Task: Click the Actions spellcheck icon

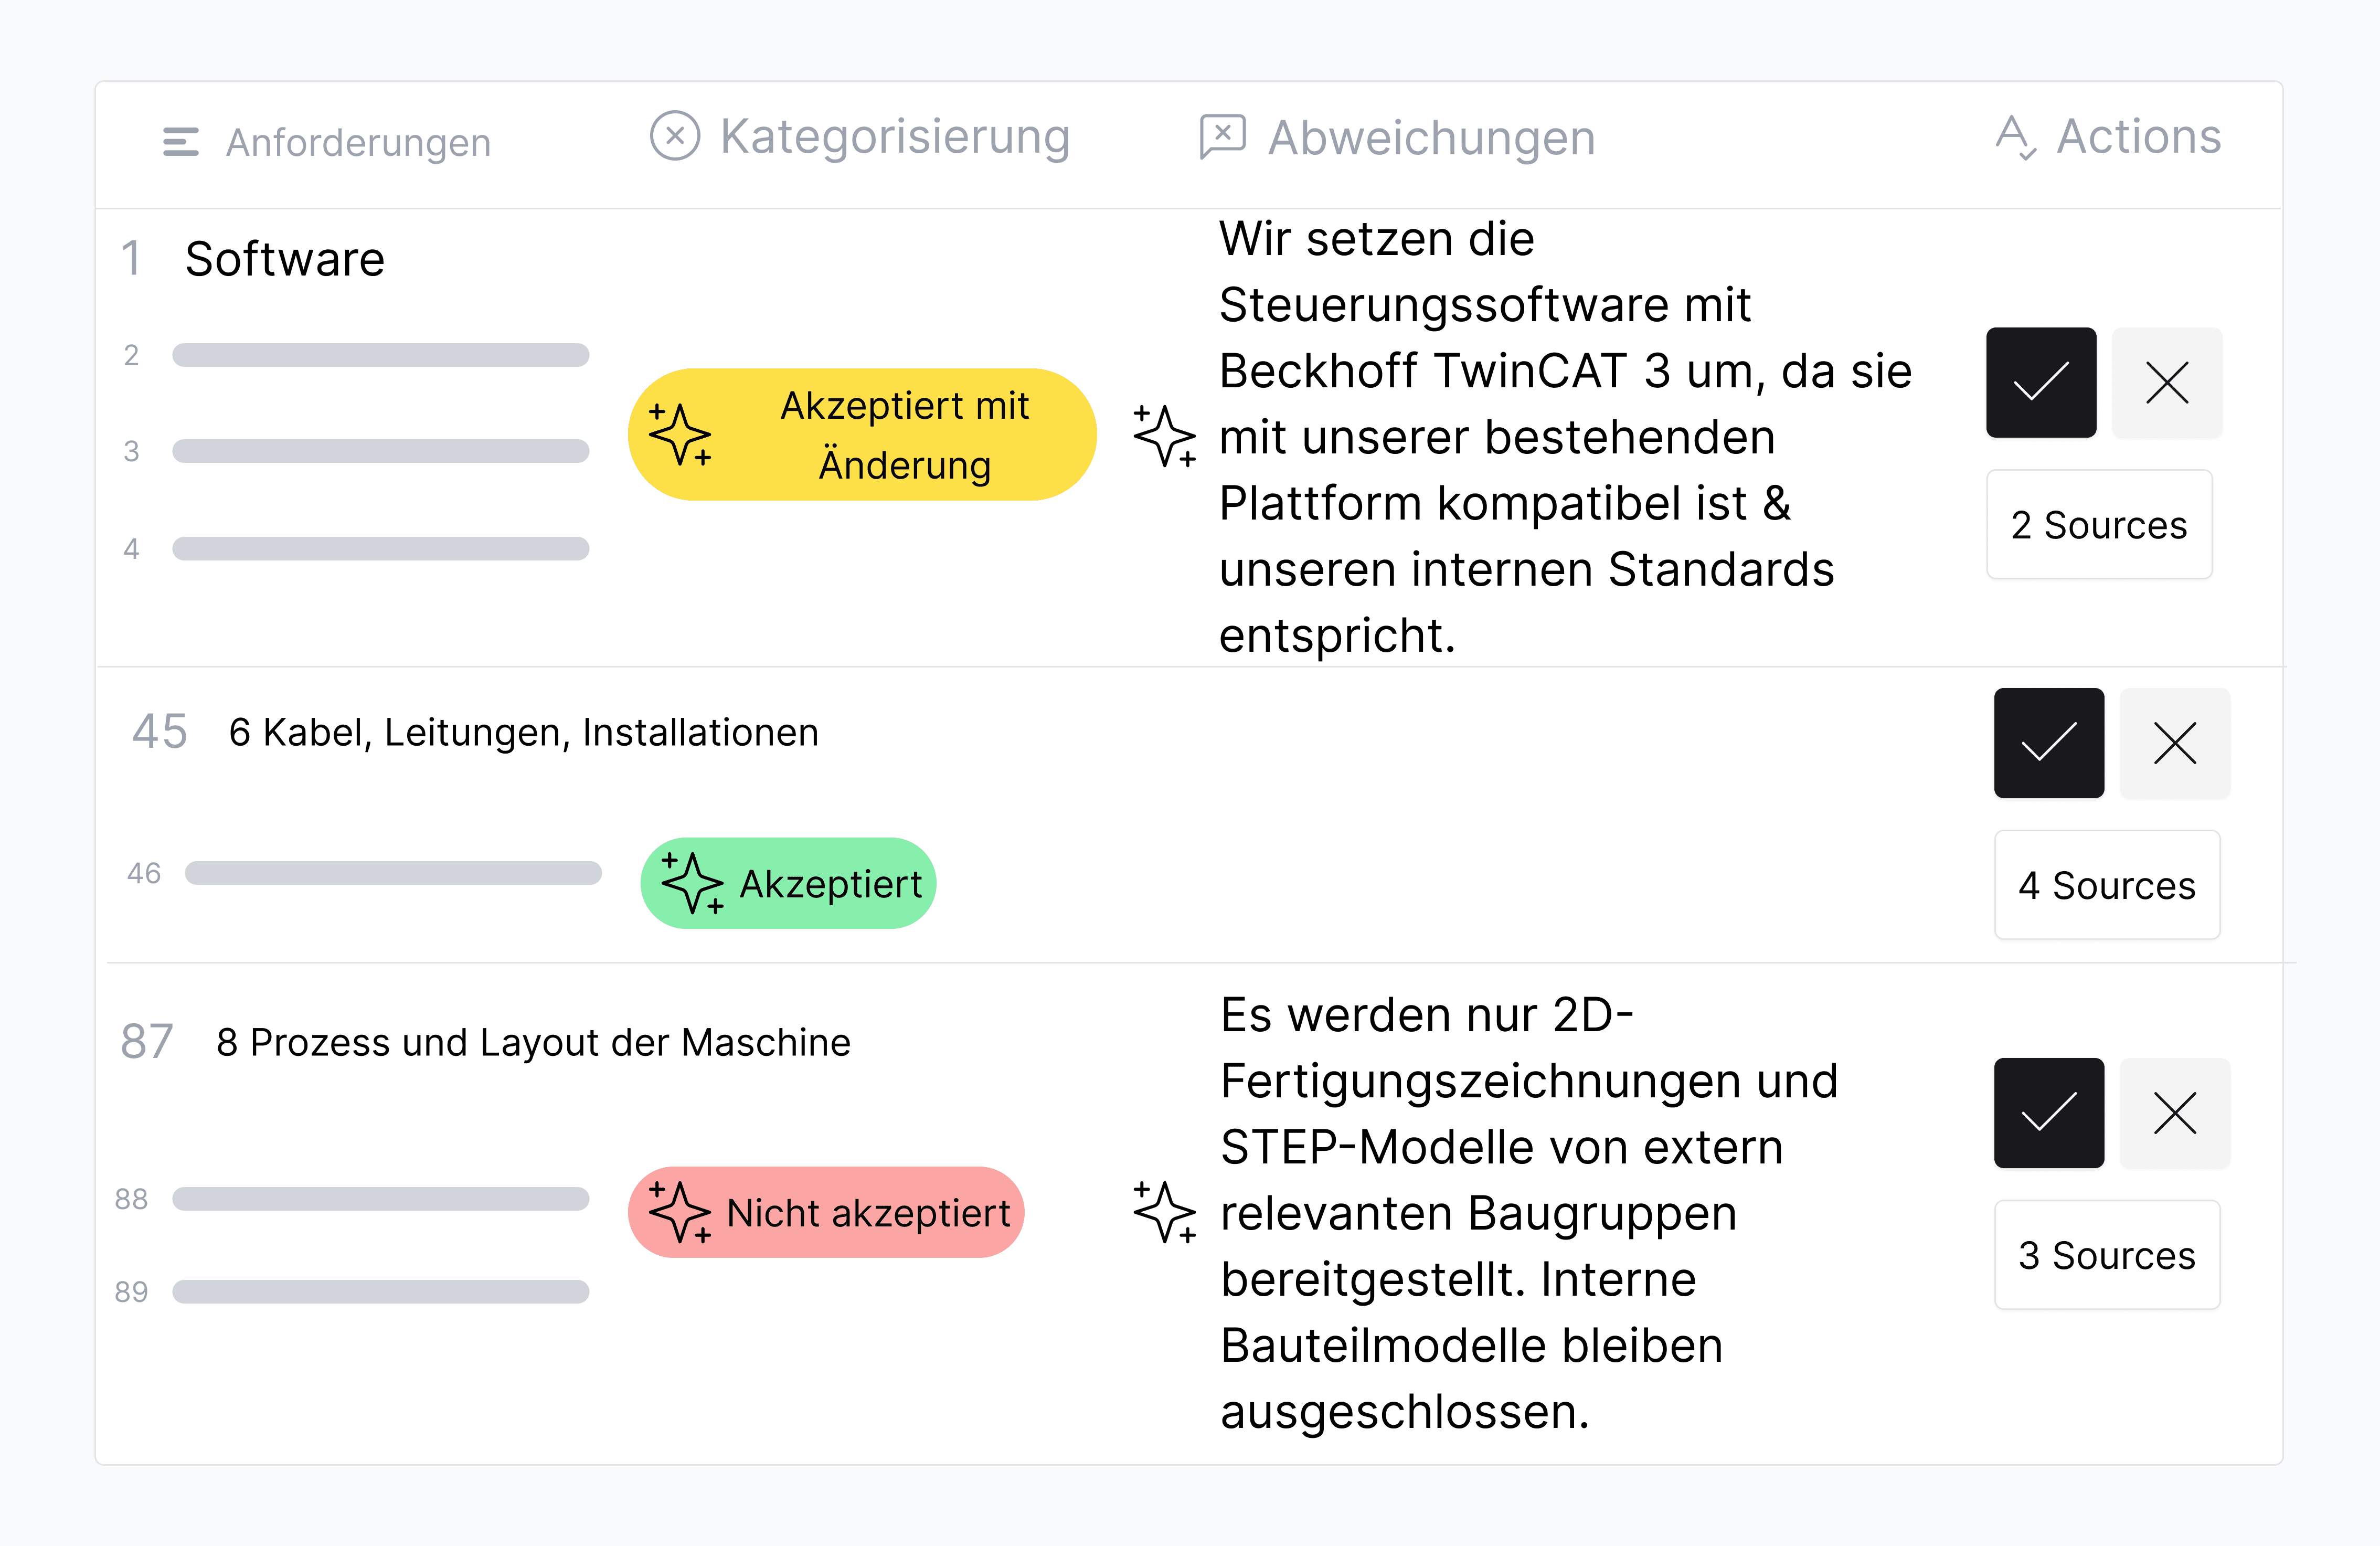Action: [x=2015, y=137]
